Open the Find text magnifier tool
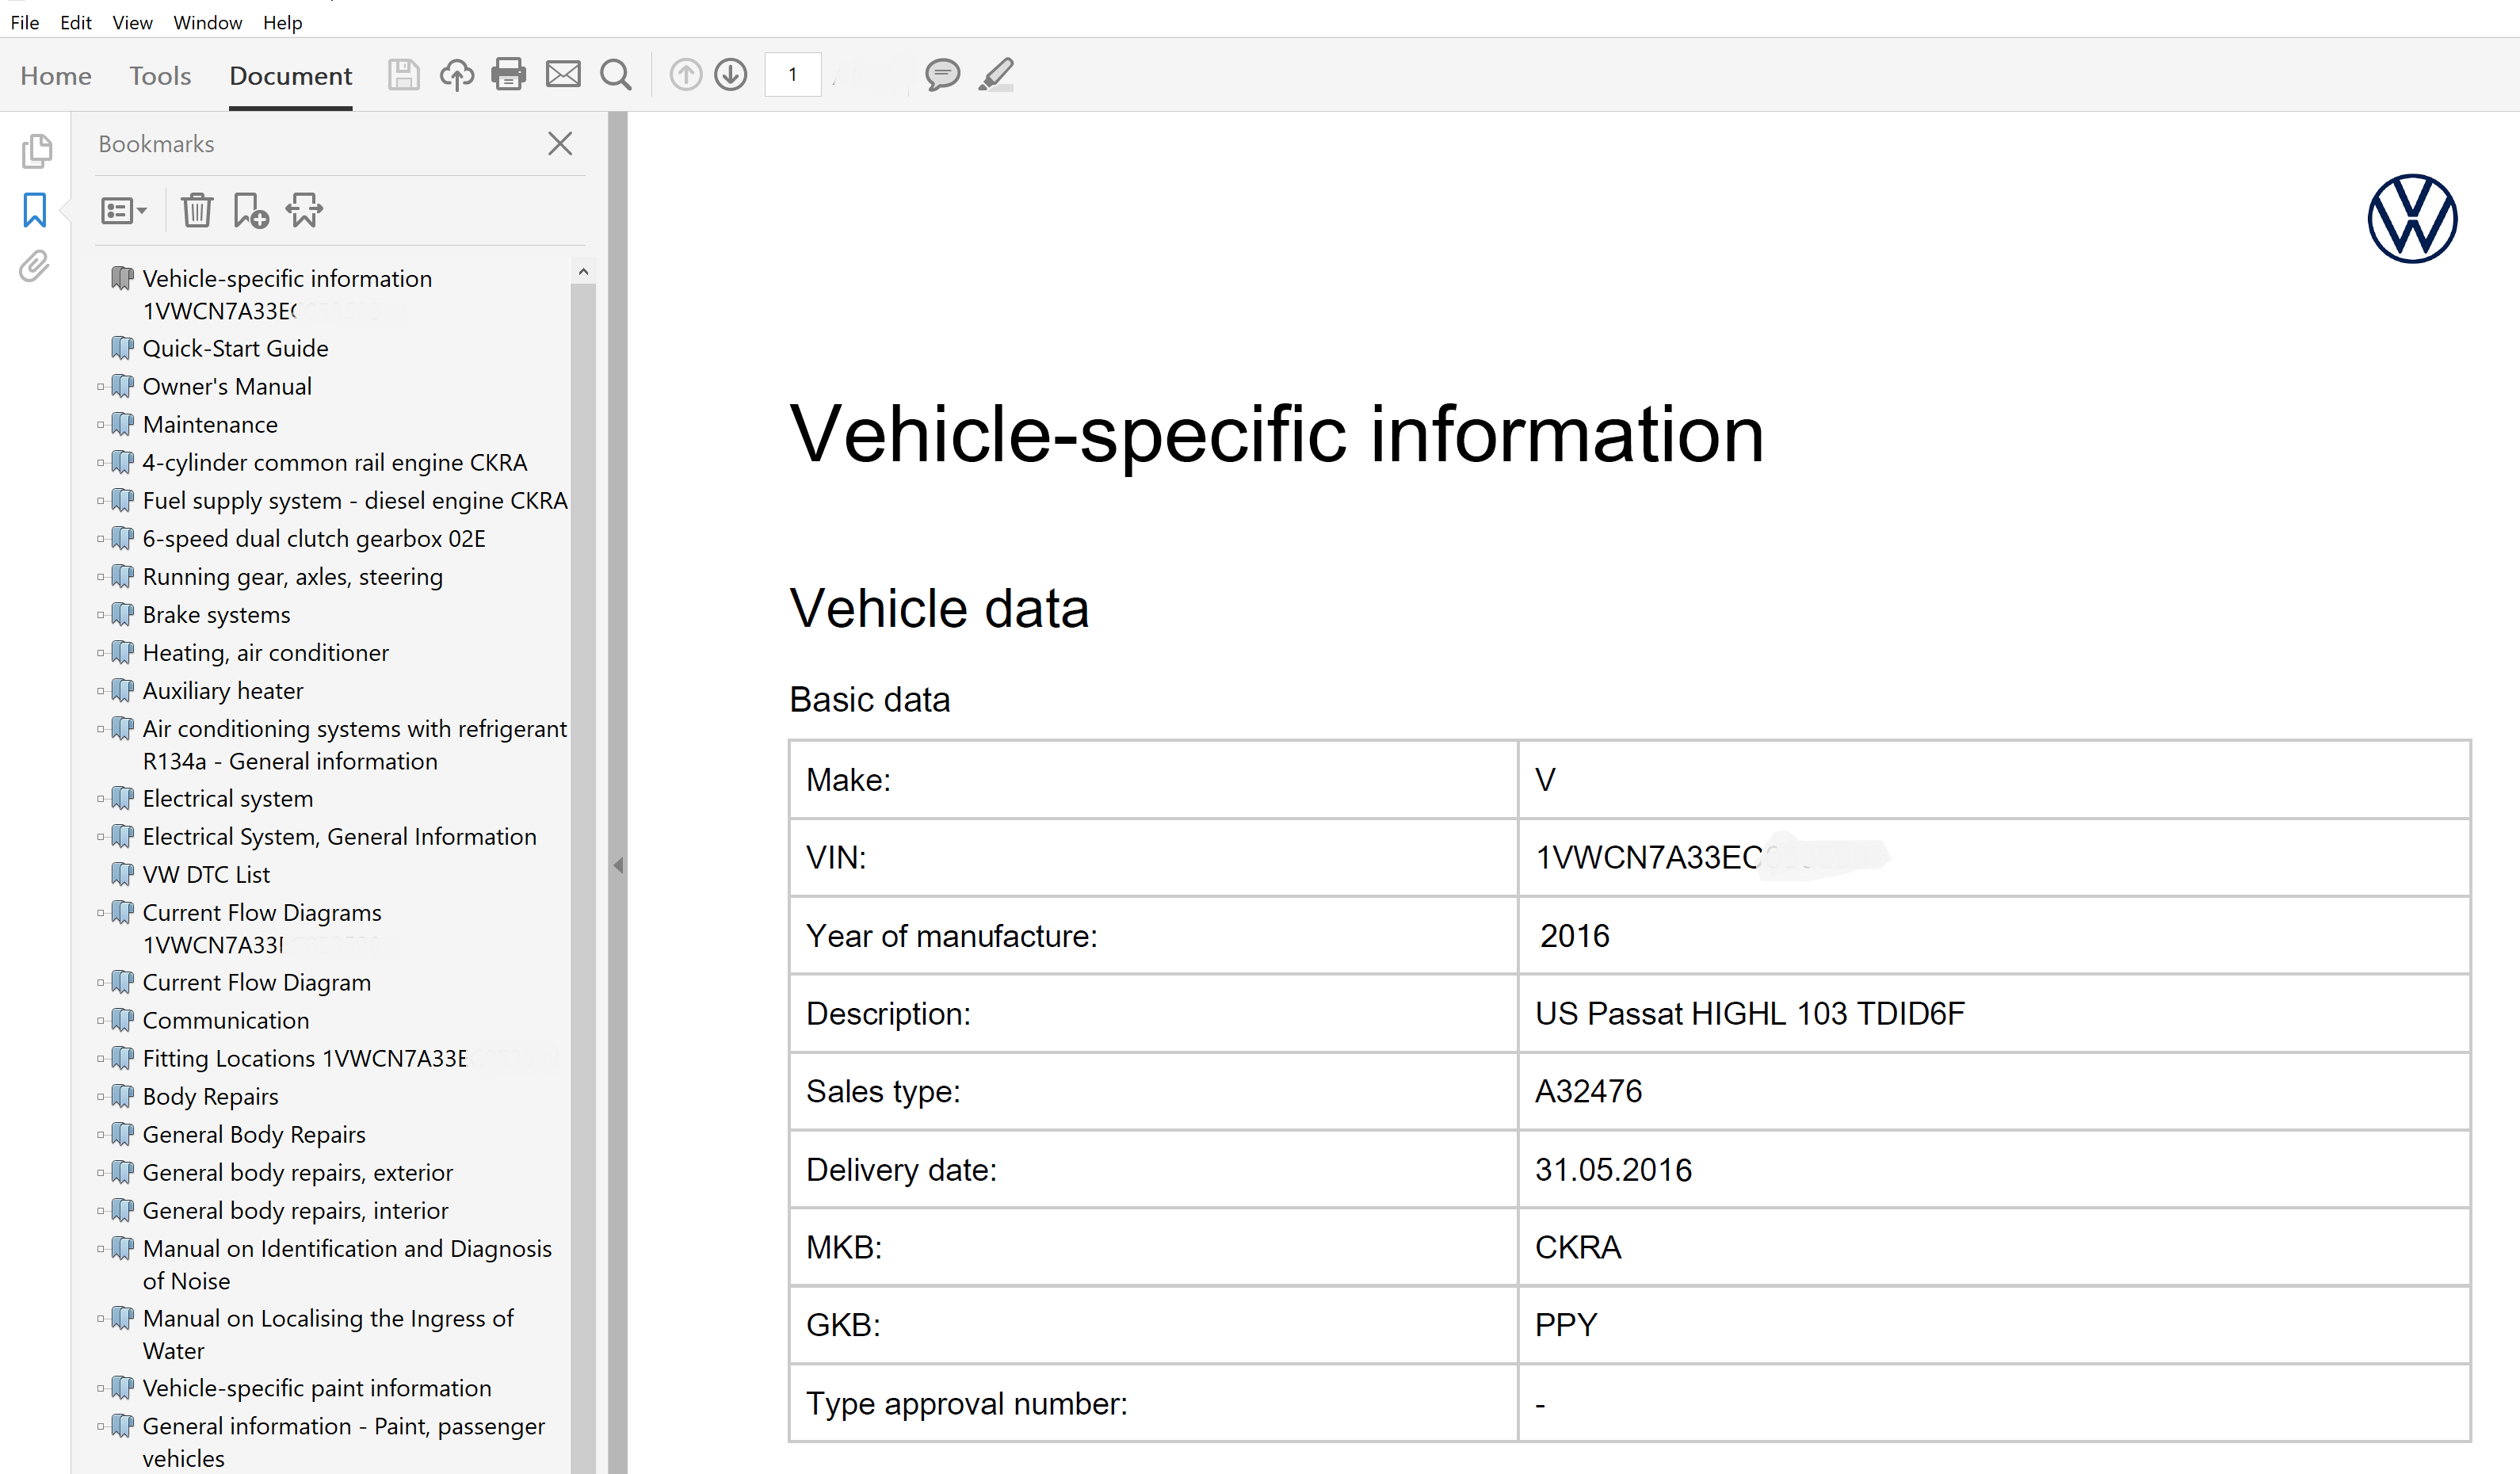This screenshot has height=1474, width=2520. (616, 75)
